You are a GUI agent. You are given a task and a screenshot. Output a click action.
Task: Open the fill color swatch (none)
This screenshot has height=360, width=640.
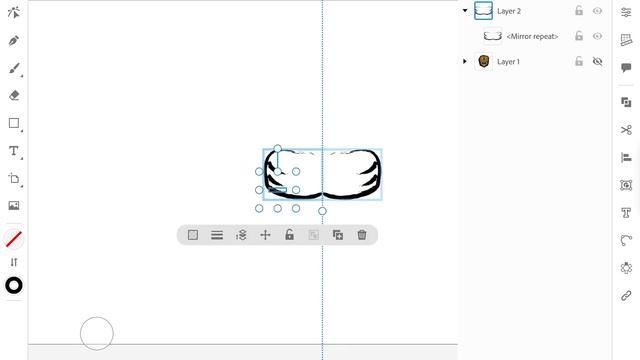13,239
